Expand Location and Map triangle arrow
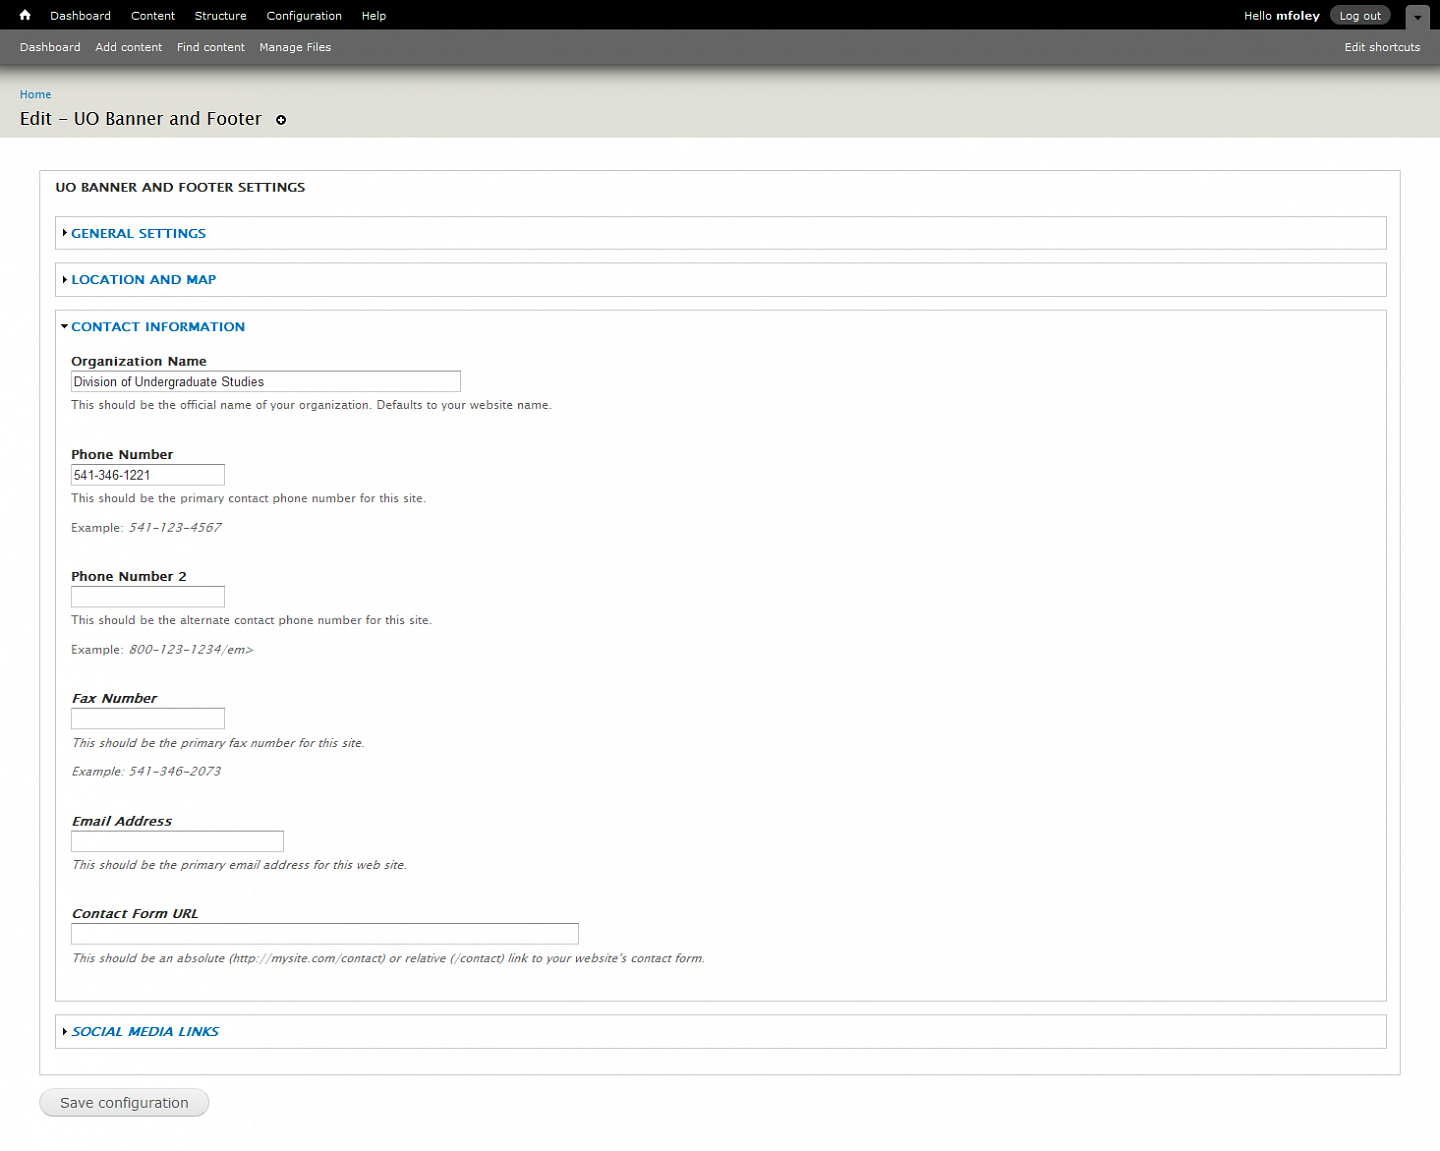The width and height of the screenshot is (1440, 1151). [64, 280]
